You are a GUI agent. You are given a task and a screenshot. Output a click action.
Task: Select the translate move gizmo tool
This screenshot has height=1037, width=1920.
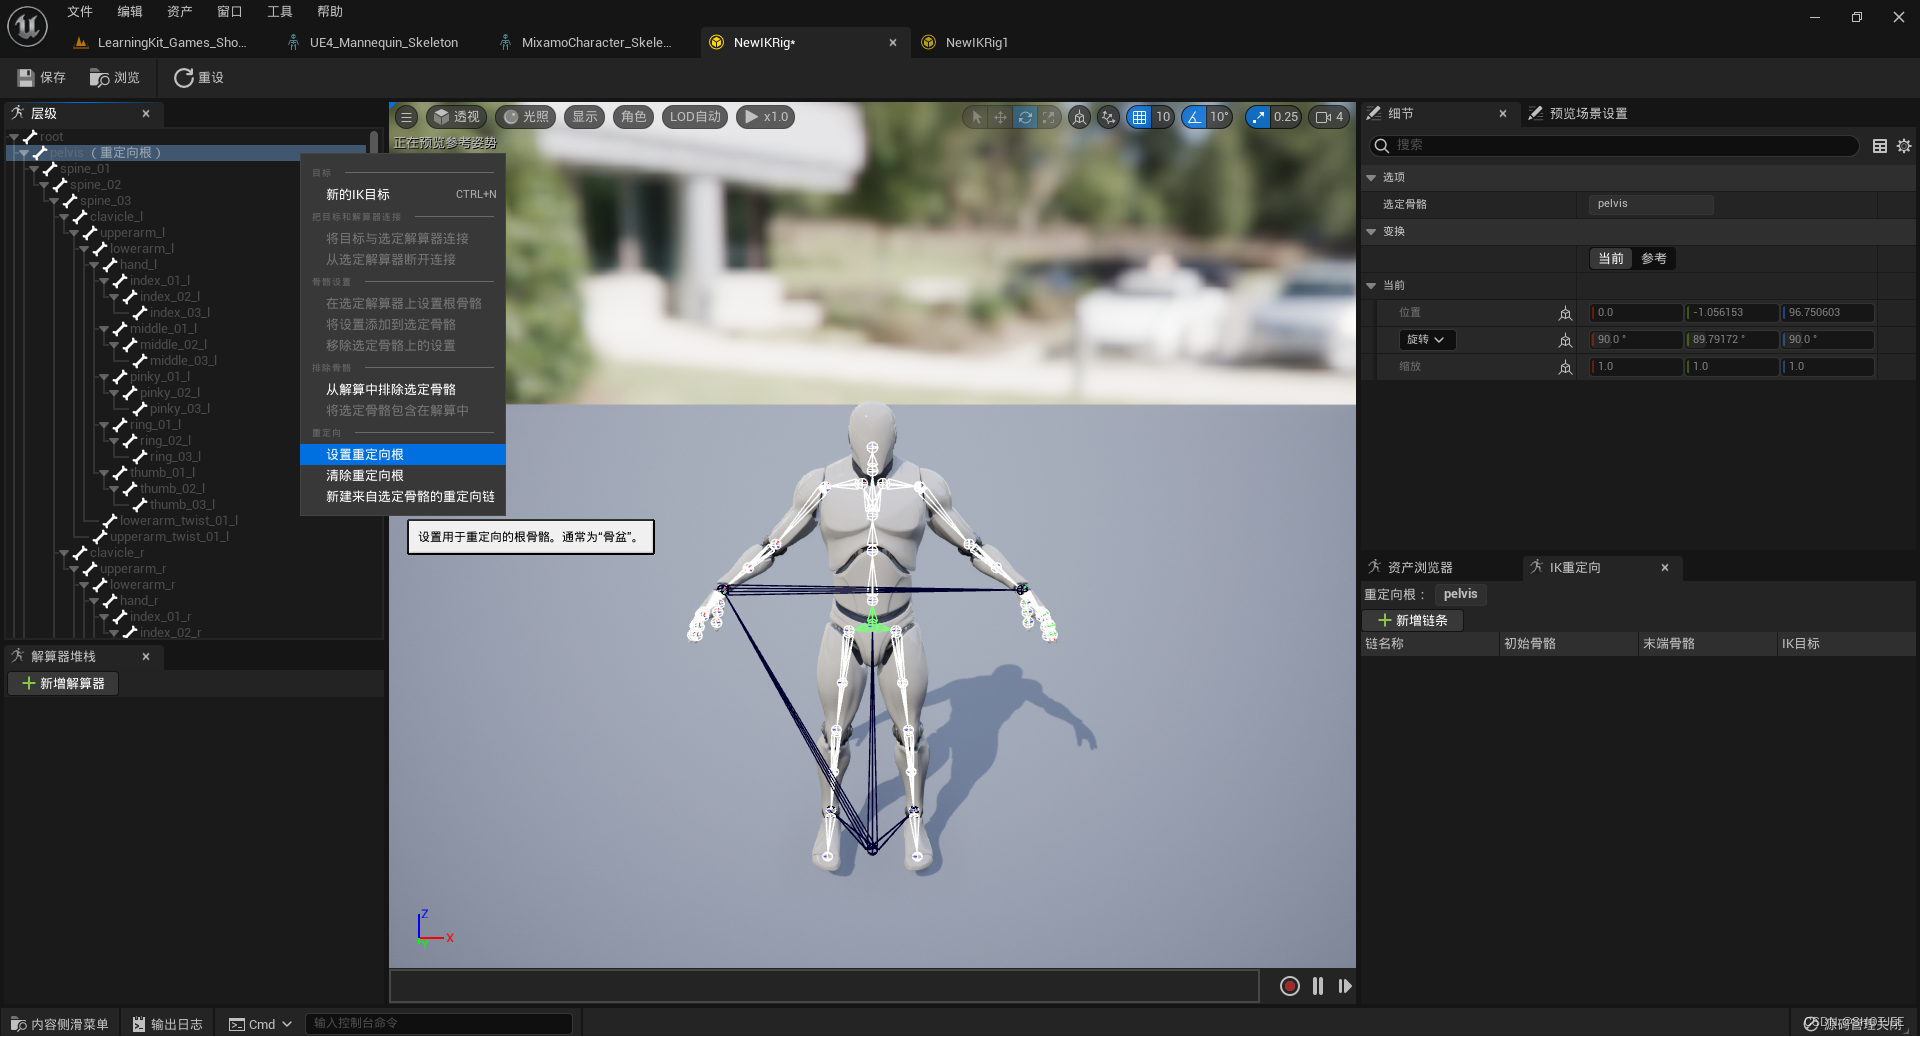pyautogui.click(x=1000, y=117)
